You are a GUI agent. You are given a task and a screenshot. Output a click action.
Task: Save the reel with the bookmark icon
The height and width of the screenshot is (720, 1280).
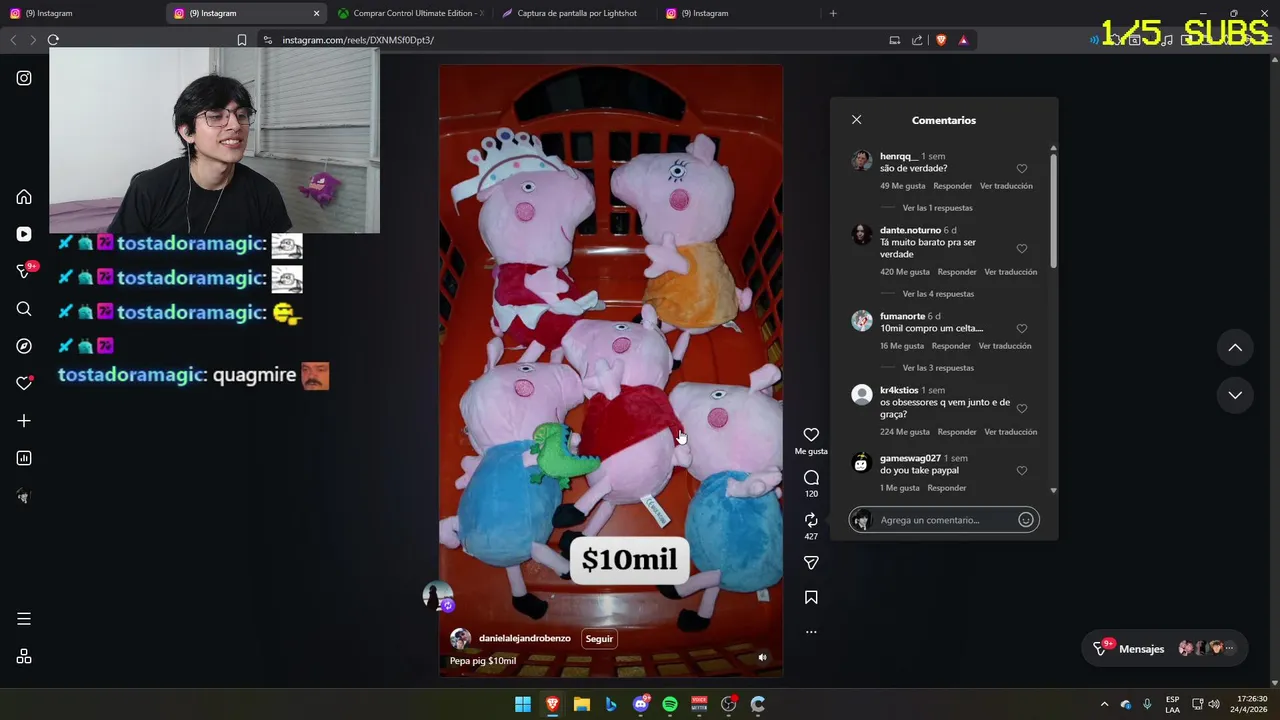pyautogui.click(x=811, y=597)
